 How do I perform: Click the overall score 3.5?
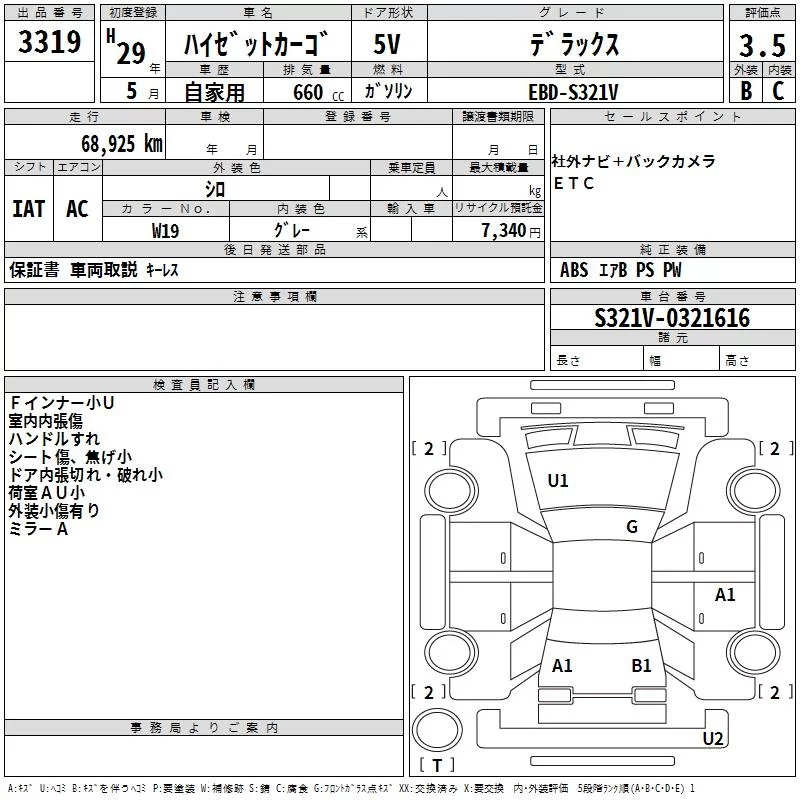(762, 45)
